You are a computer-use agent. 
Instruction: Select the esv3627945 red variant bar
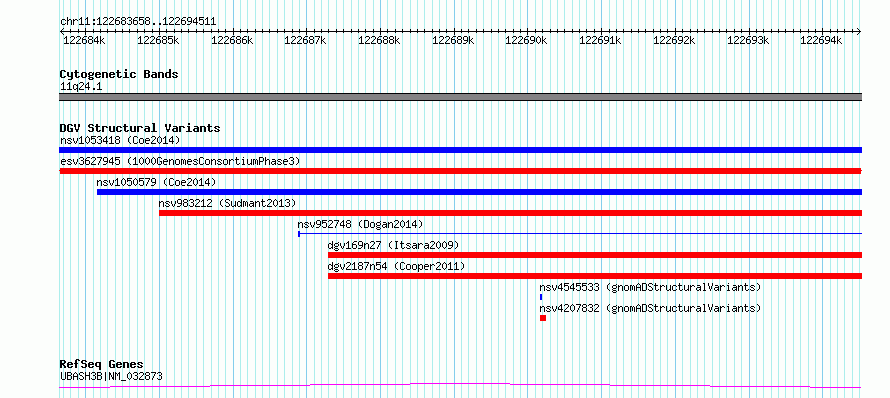pyautogui.click(x=460, y=171)
